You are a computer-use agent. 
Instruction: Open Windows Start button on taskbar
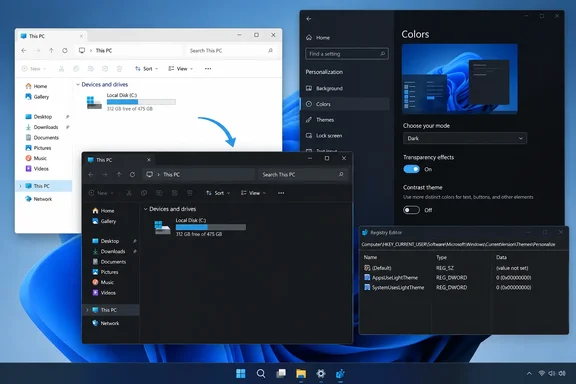point(241,374)
